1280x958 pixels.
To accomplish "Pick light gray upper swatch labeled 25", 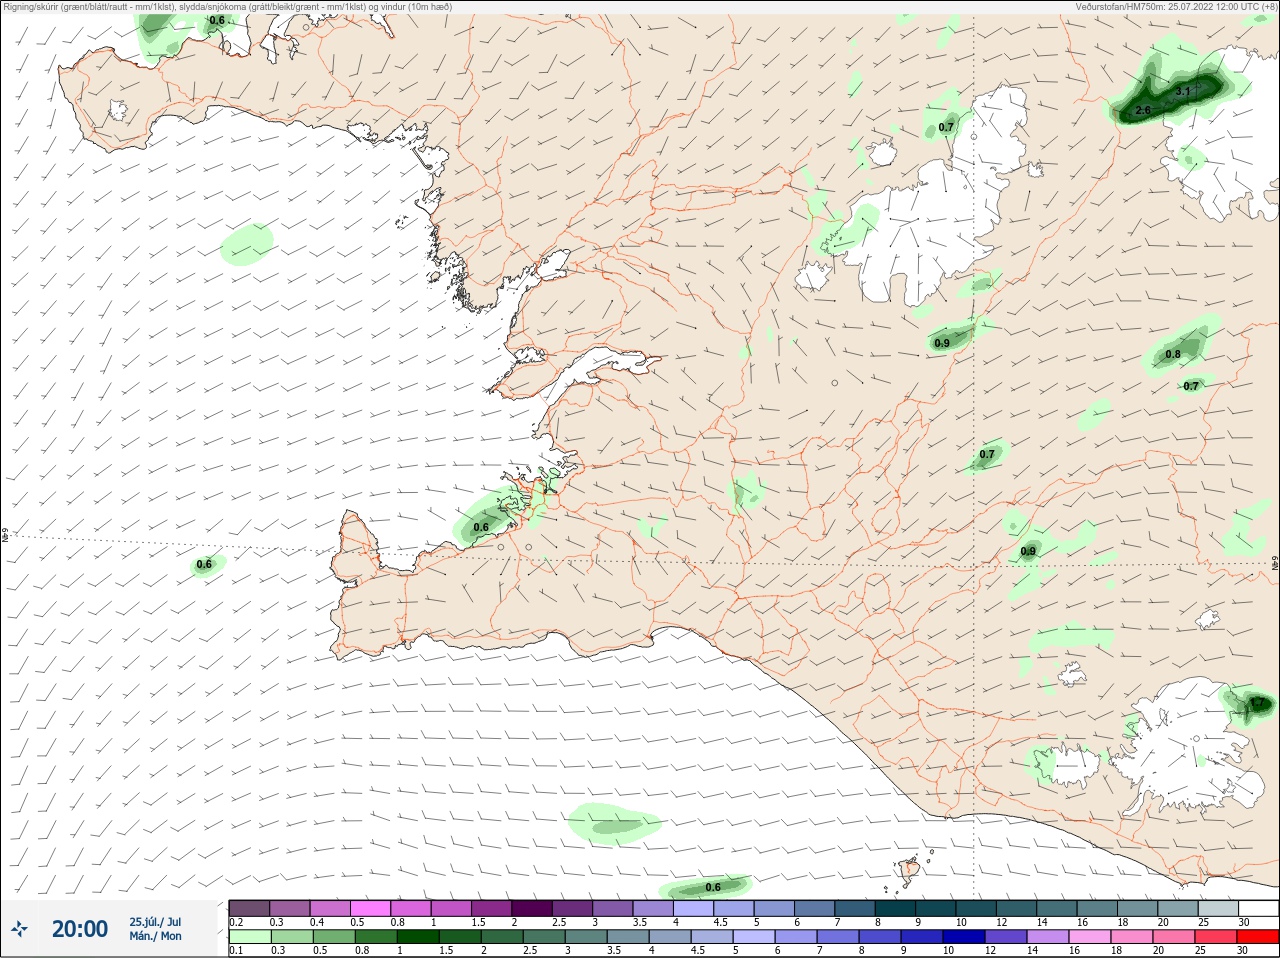I will tap(1218, 908).
